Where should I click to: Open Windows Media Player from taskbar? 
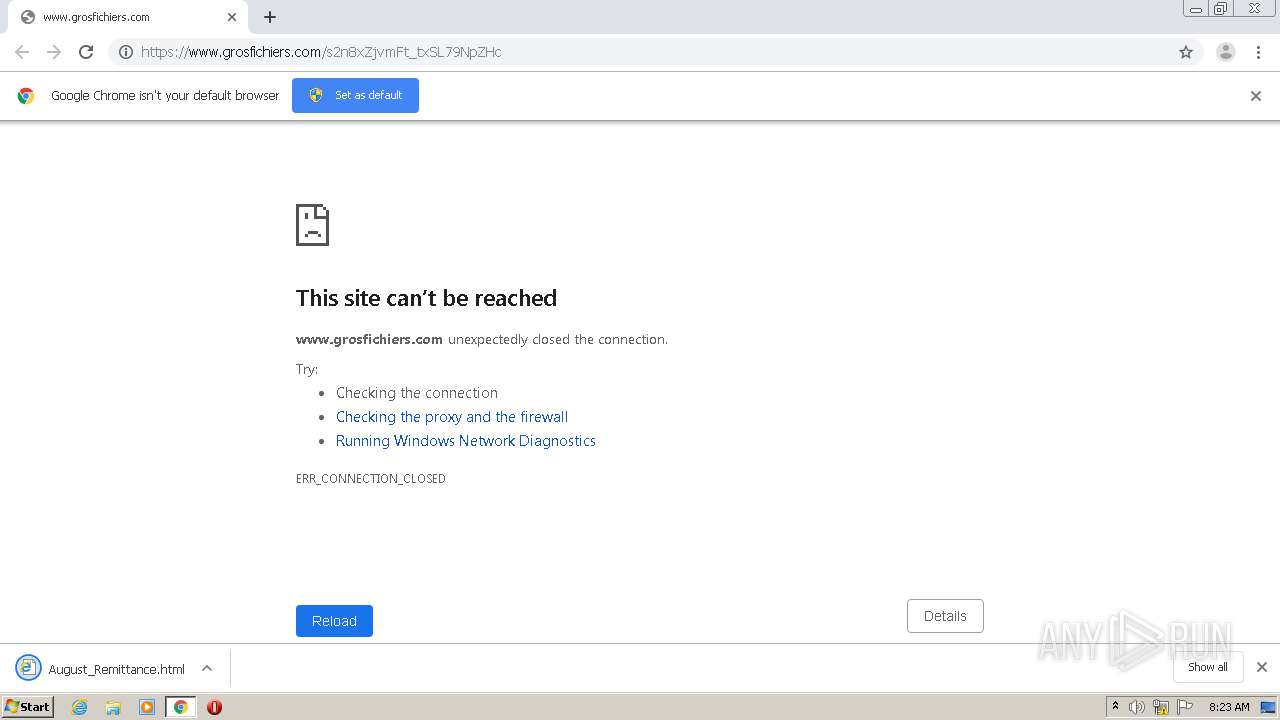tap(147, 707)
